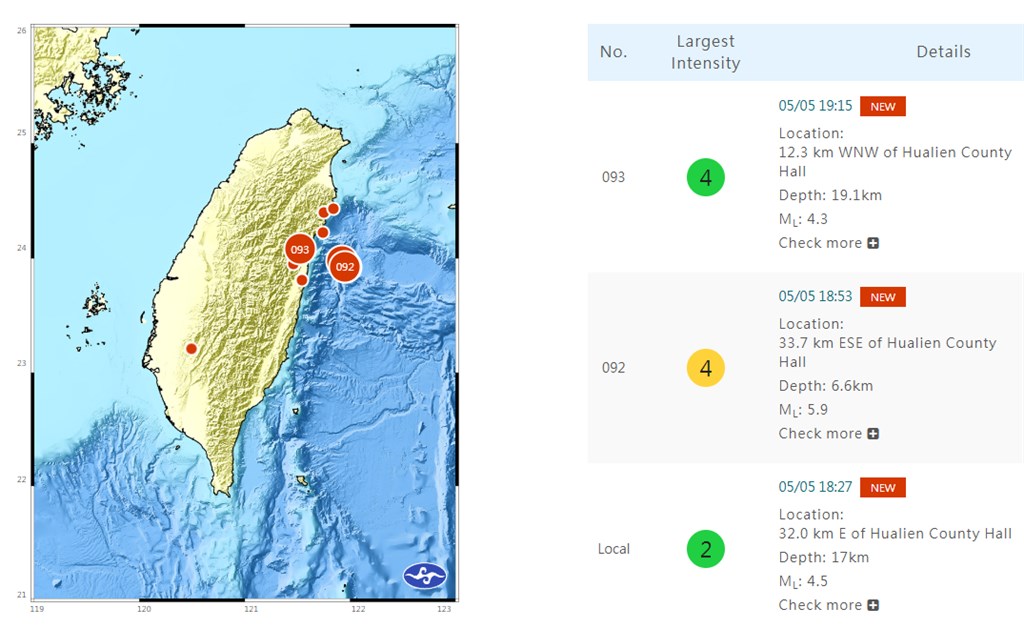Open the 05/05 19:15 earthquake report
Image resolution: width=1024 pixels, height=628 pixels.
(815, 106)
